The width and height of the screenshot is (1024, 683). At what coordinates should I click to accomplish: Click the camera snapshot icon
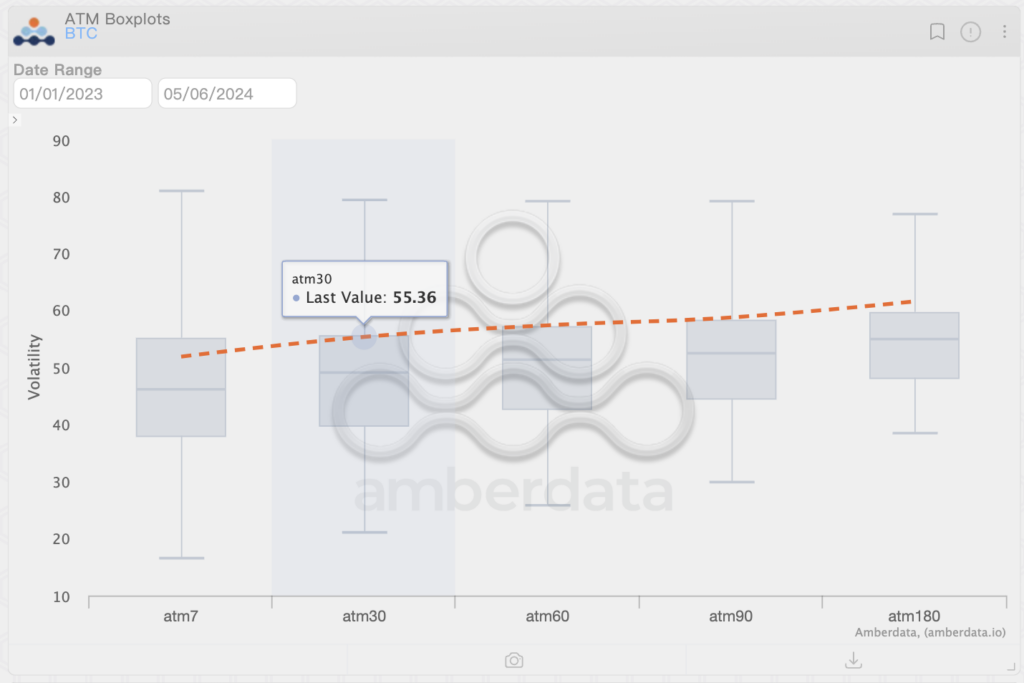pyautogui.click(x=514, y=660)
